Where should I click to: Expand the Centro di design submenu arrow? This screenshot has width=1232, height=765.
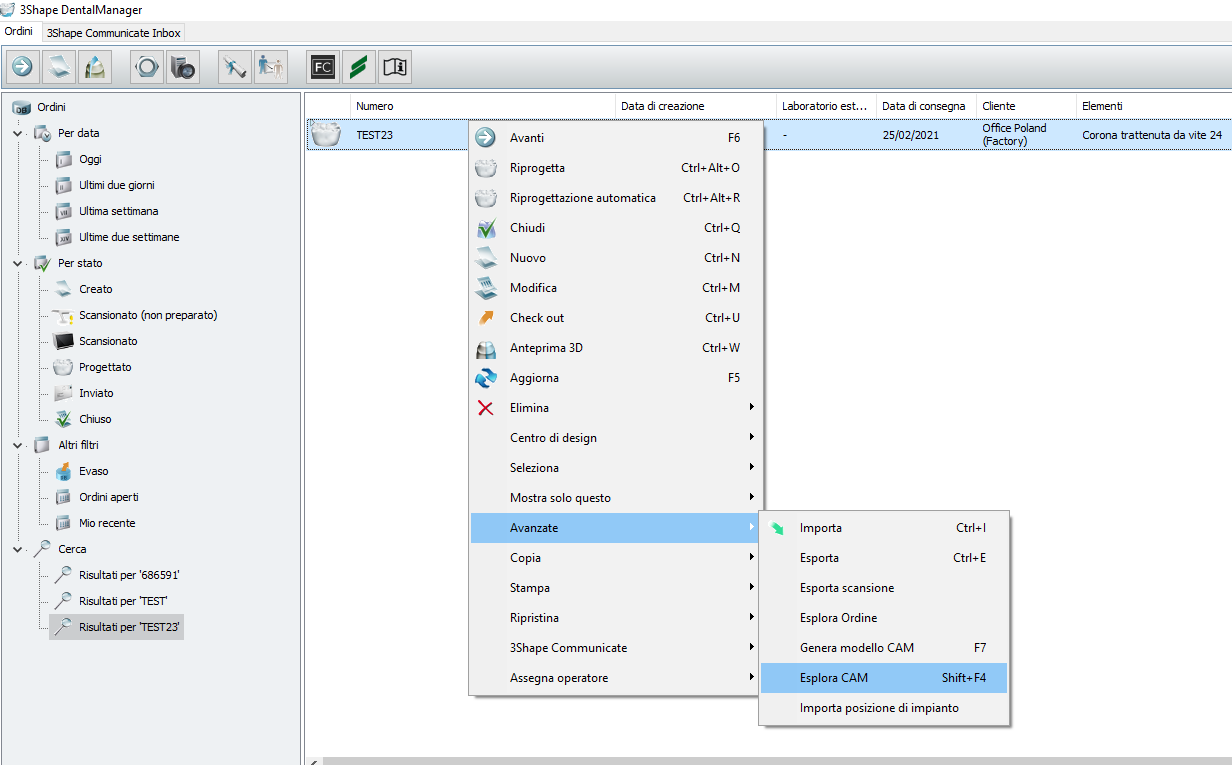tap(751, 438)
